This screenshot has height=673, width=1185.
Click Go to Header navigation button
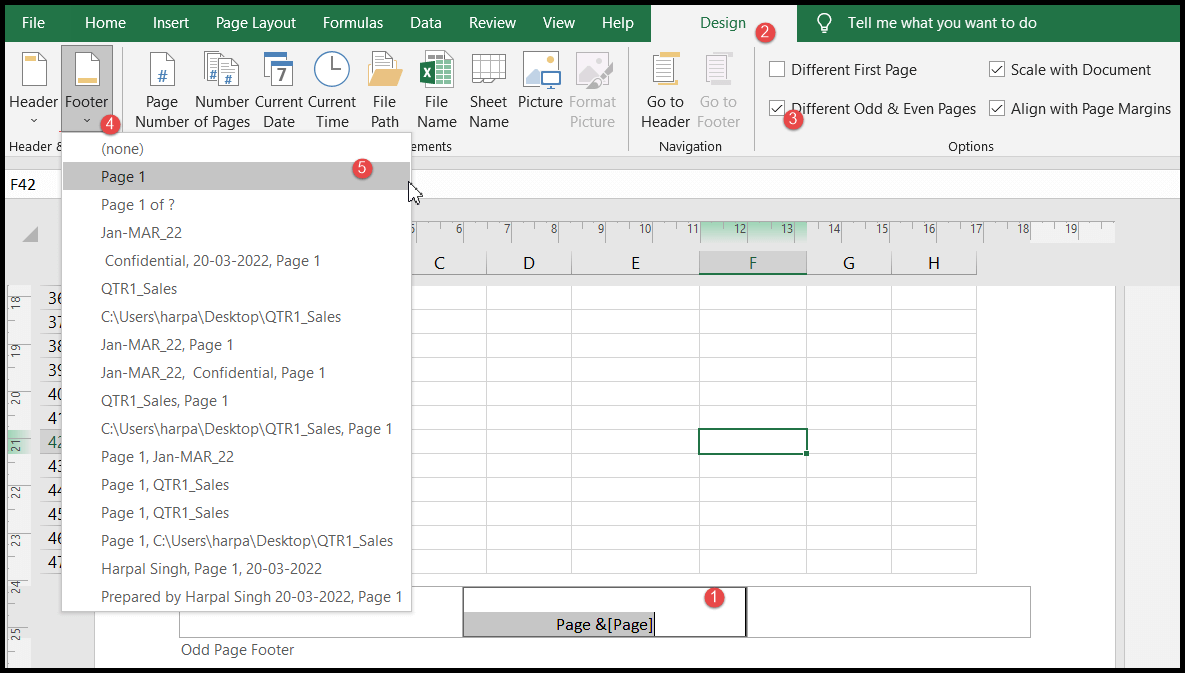tap(665, 90)
